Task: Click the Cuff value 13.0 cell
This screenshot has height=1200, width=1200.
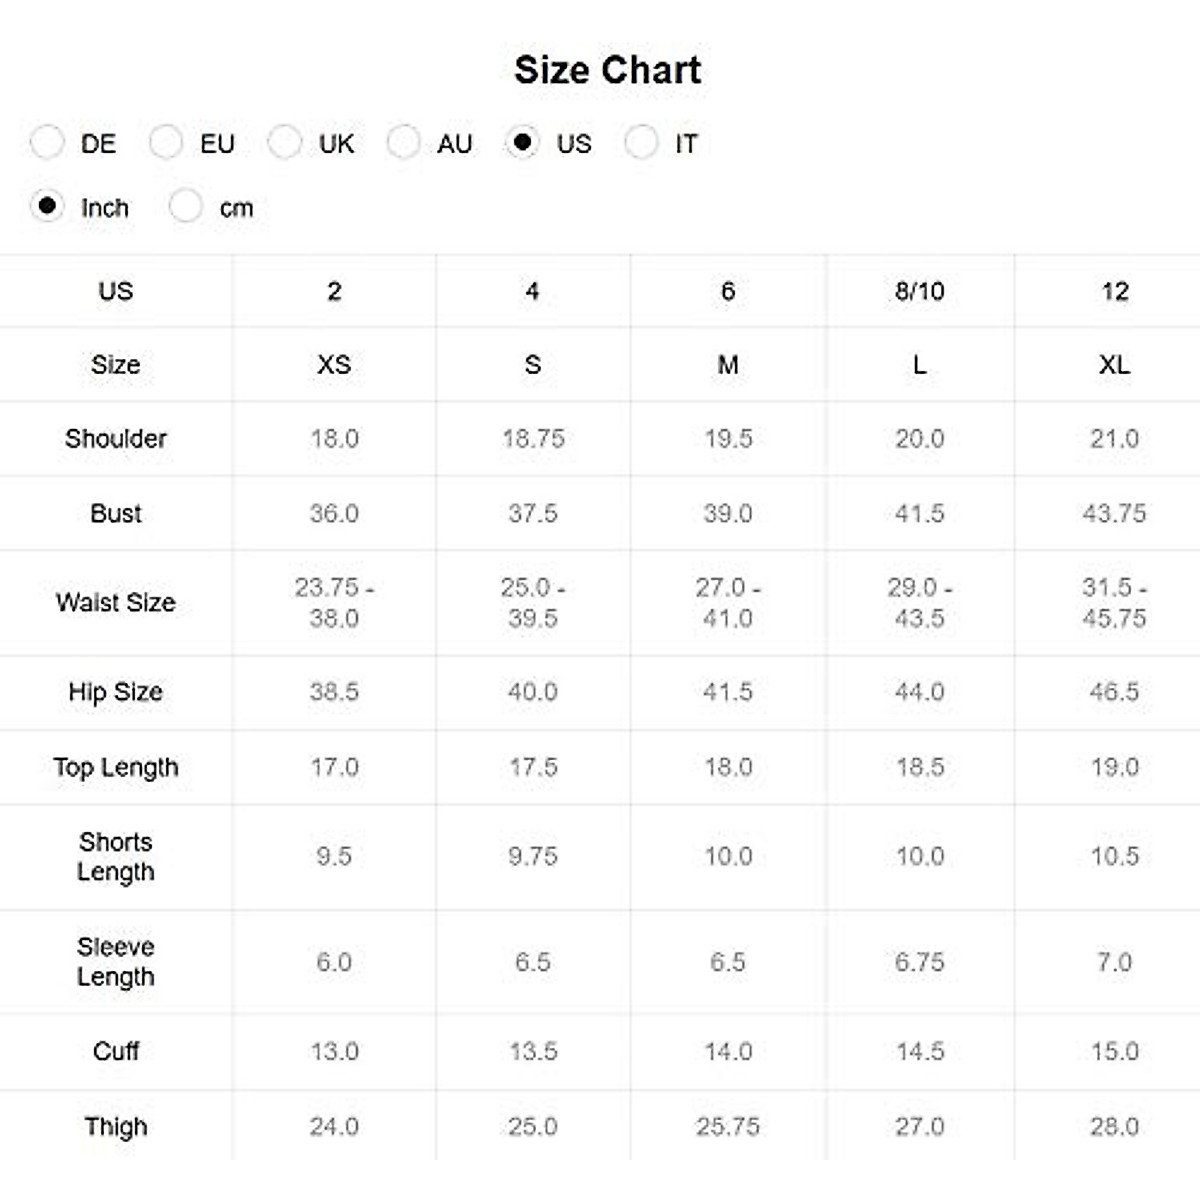Action: [x=334, y=1052]
